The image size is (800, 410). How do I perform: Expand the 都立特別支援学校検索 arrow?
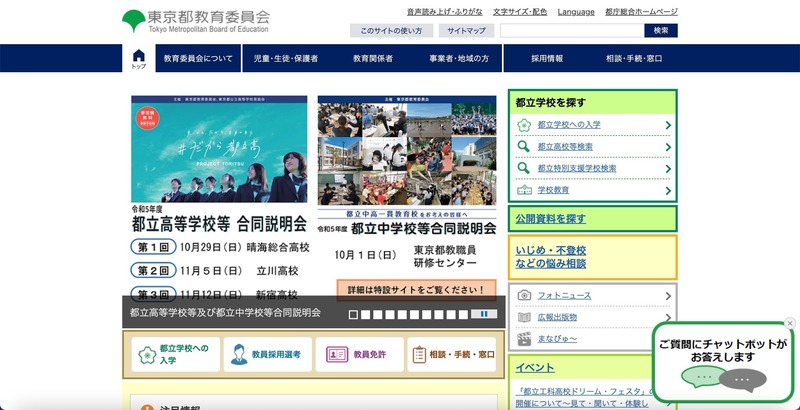pyautogui.click(x=667, y=169)
